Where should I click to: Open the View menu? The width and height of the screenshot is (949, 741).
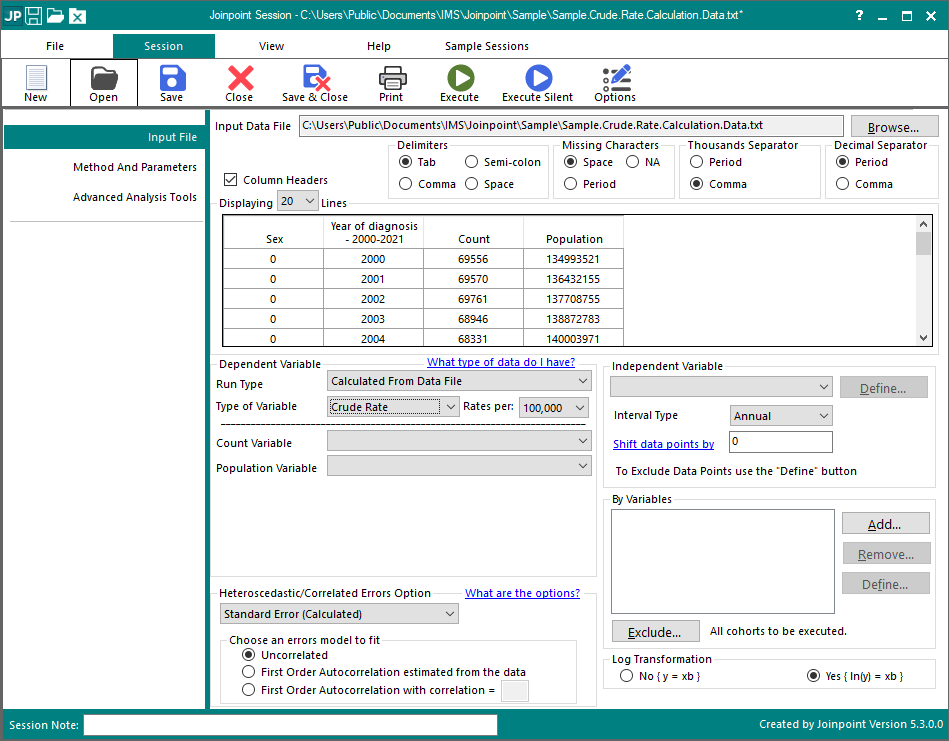(x=271, y=46)
